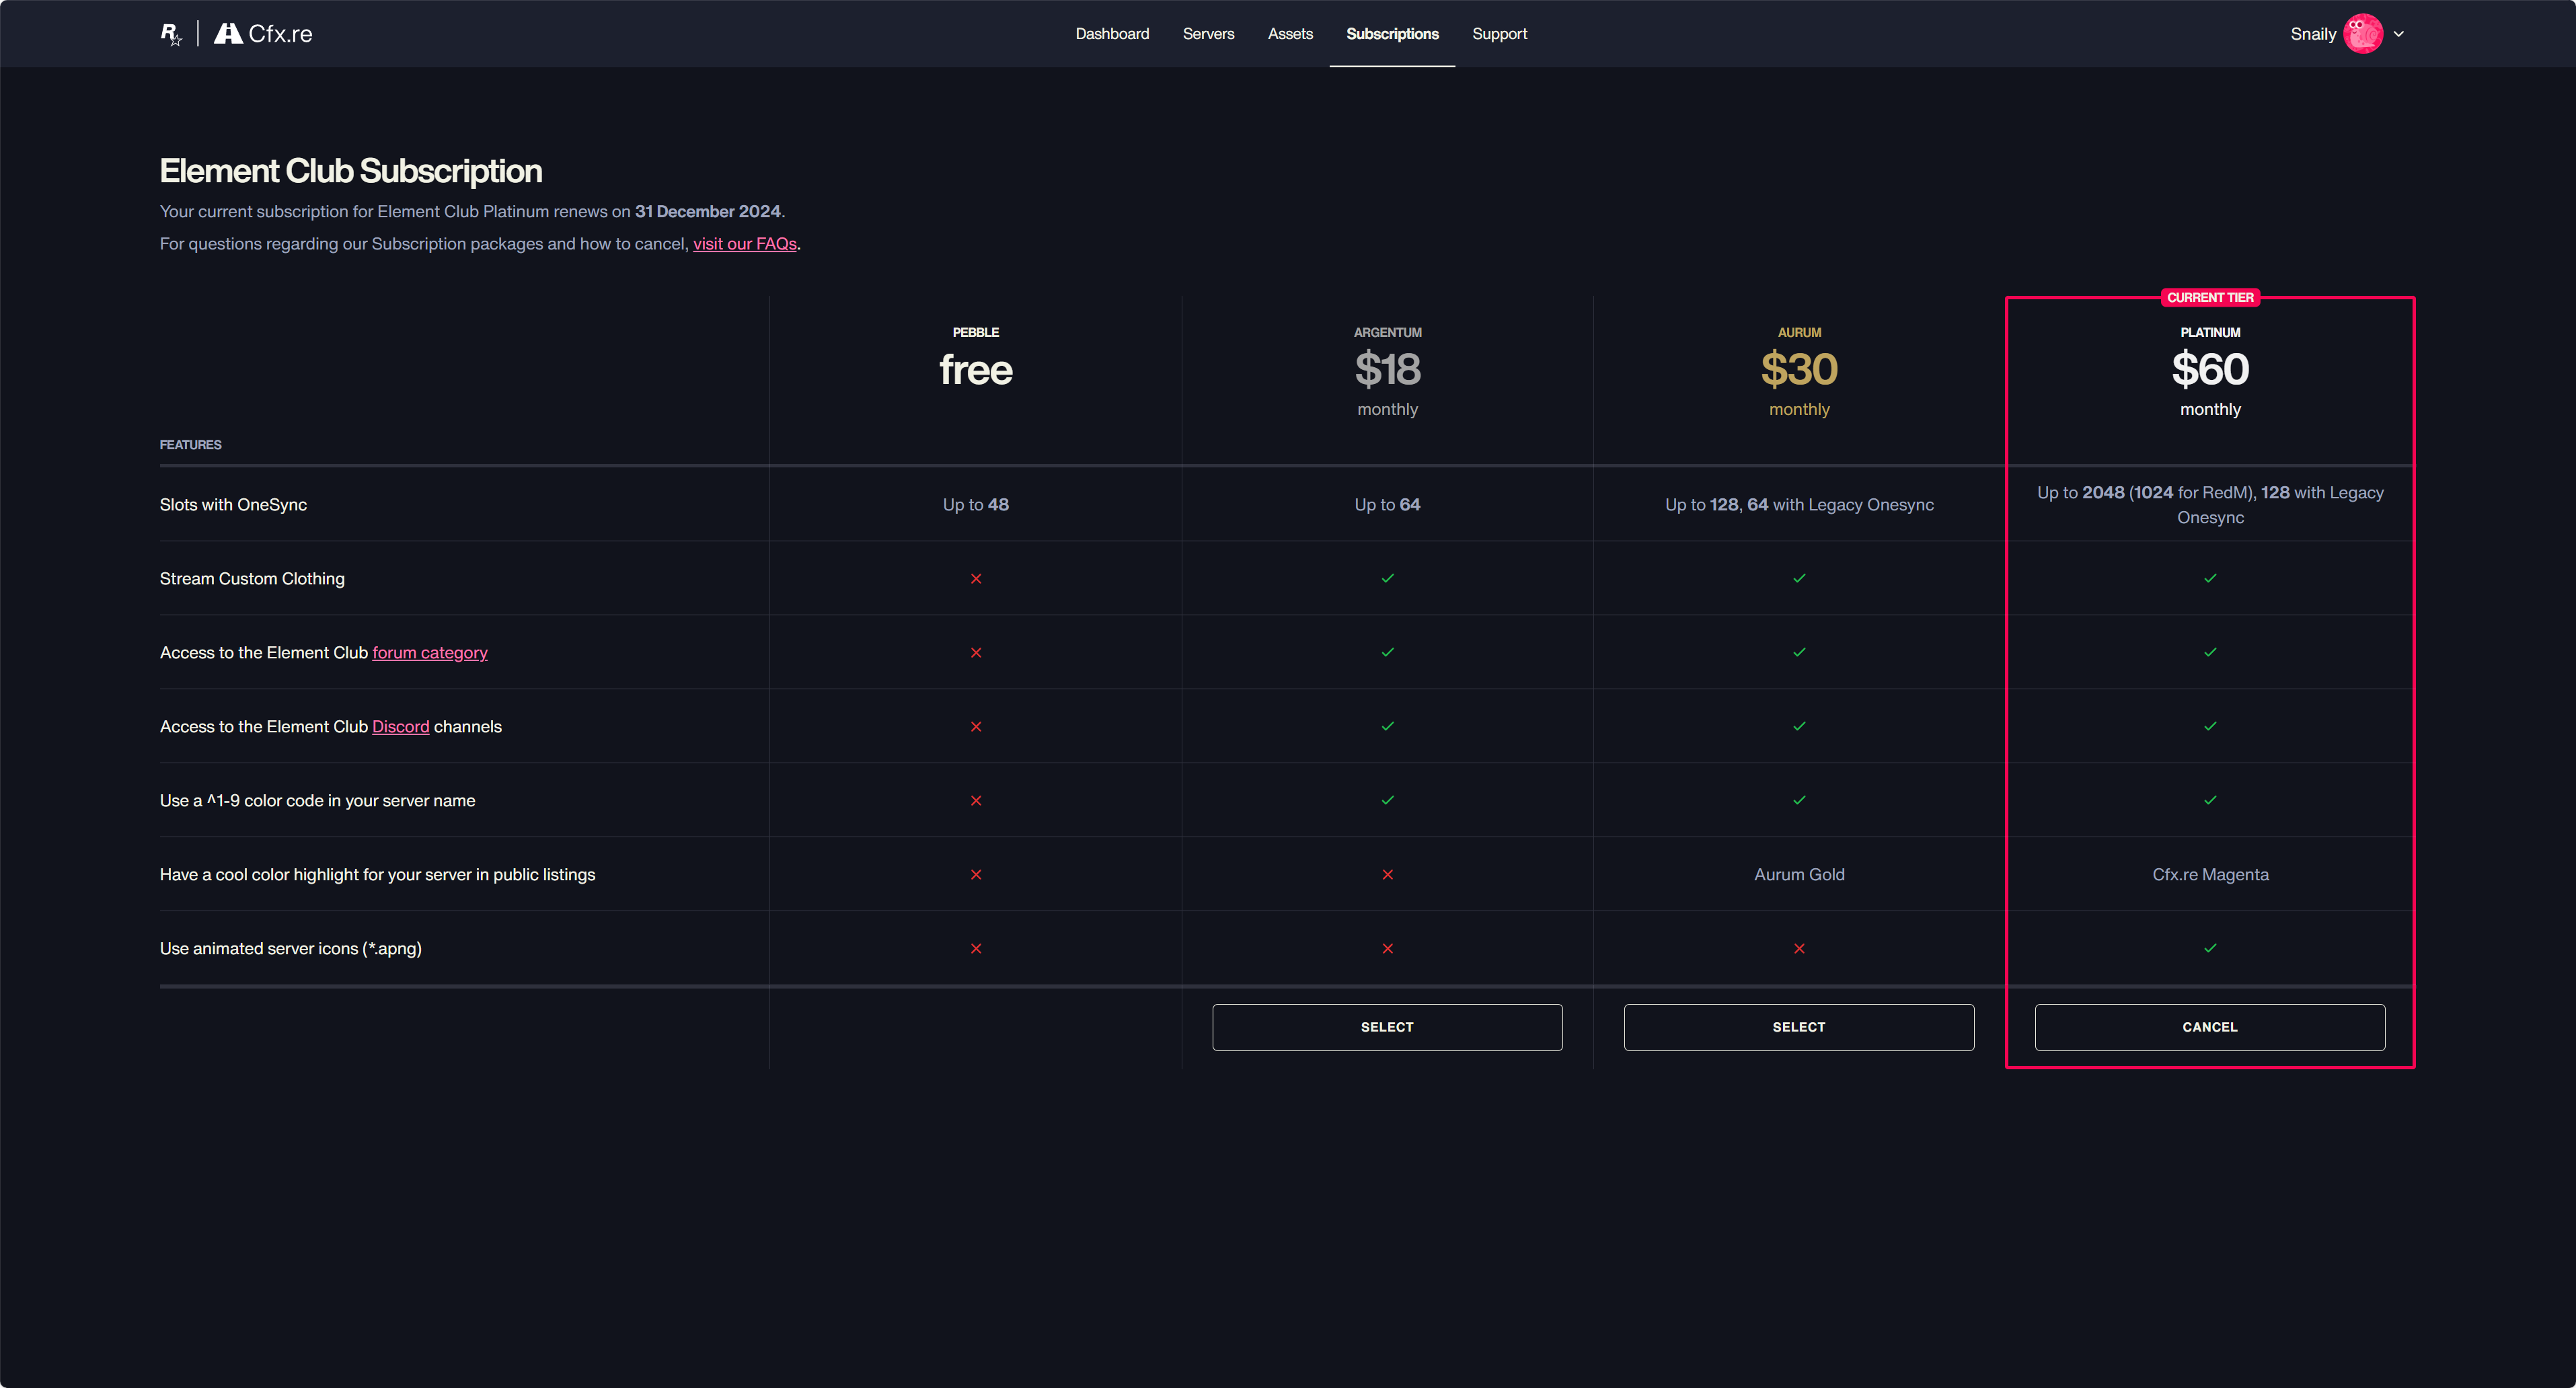Click Platinum's checkmark for Custom Clothing

click(x=2210, y=579)
